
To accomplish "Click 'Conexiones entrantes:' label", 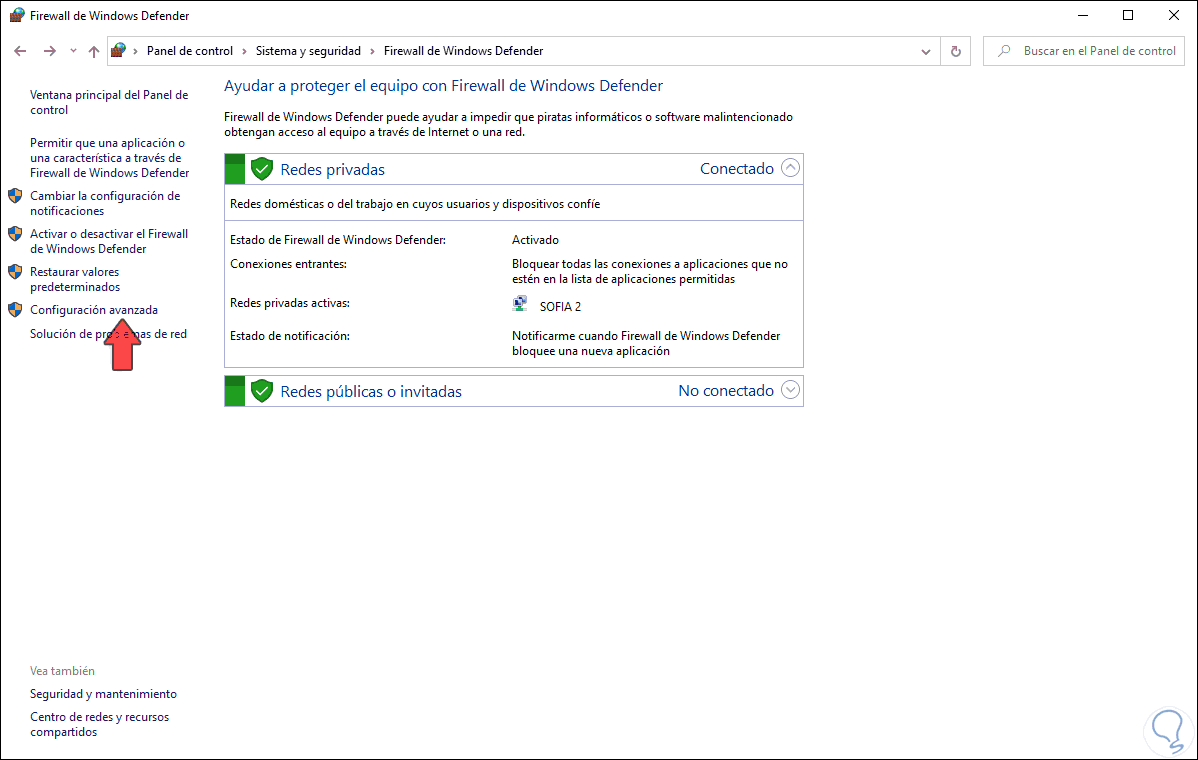I will click(x=288, y=264).
